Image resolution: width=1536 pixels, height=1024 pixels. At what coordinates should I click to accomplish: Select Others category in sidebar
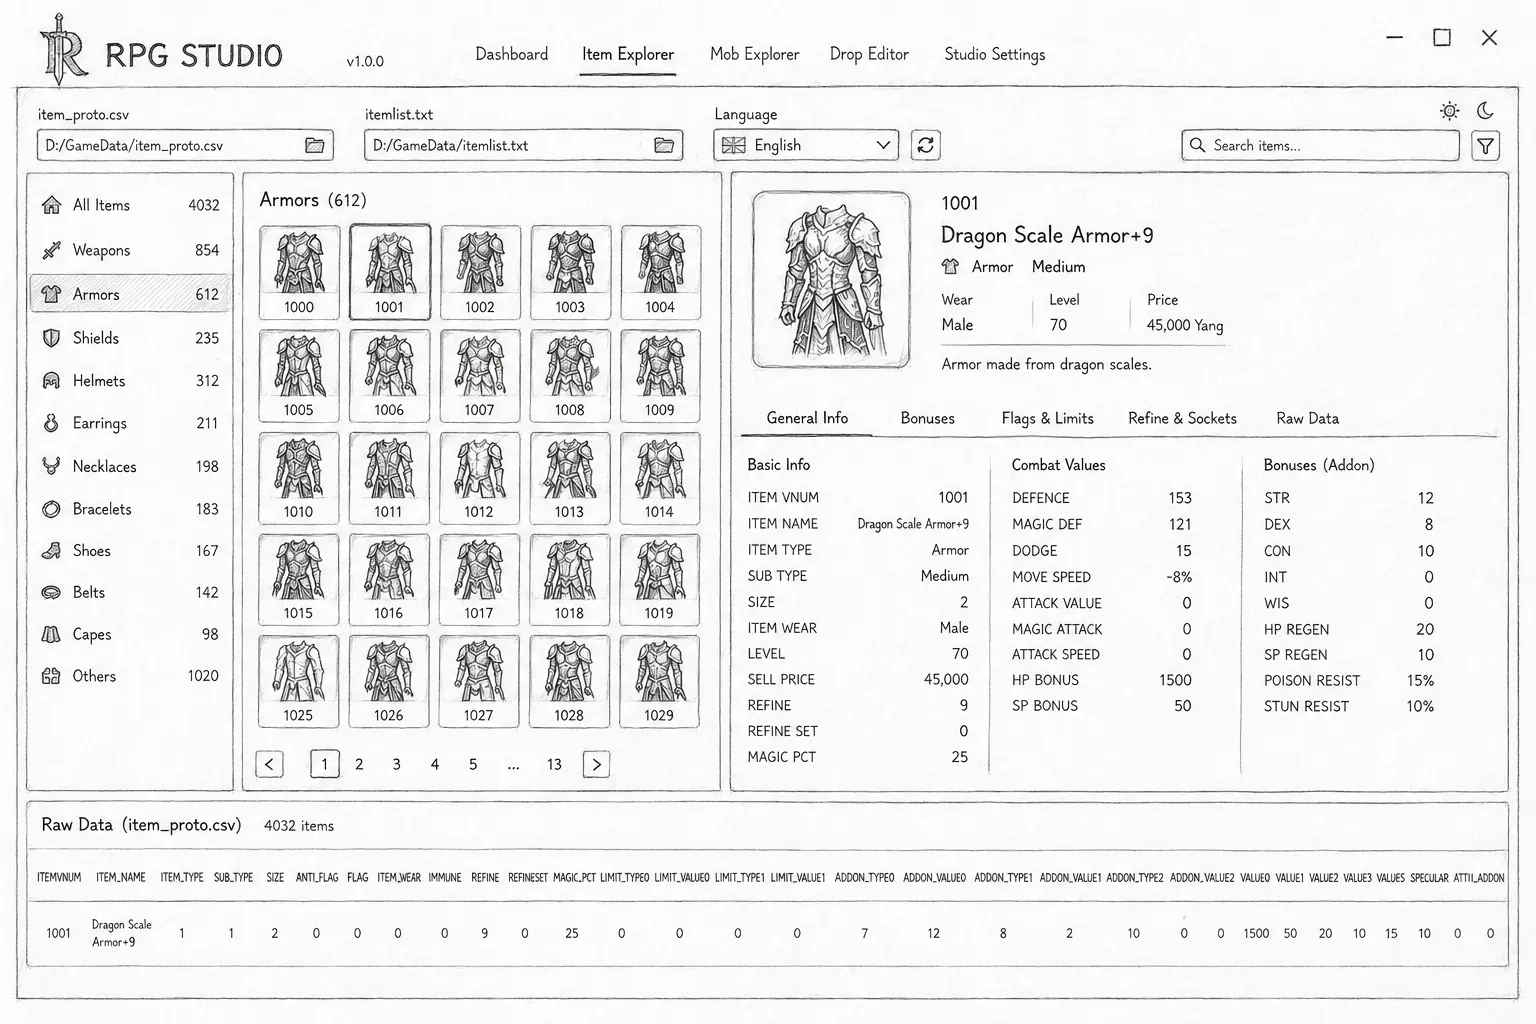coord(130,676)
